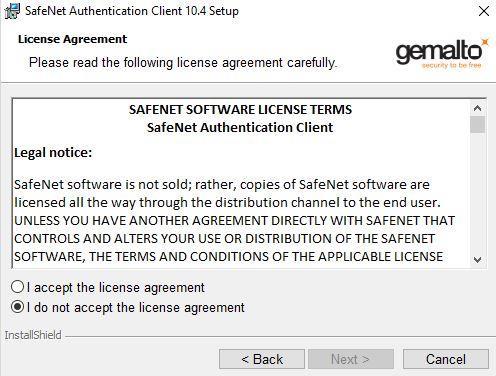
Task: Cancel the installation with the Cancel button
Action: coord(446,359)
